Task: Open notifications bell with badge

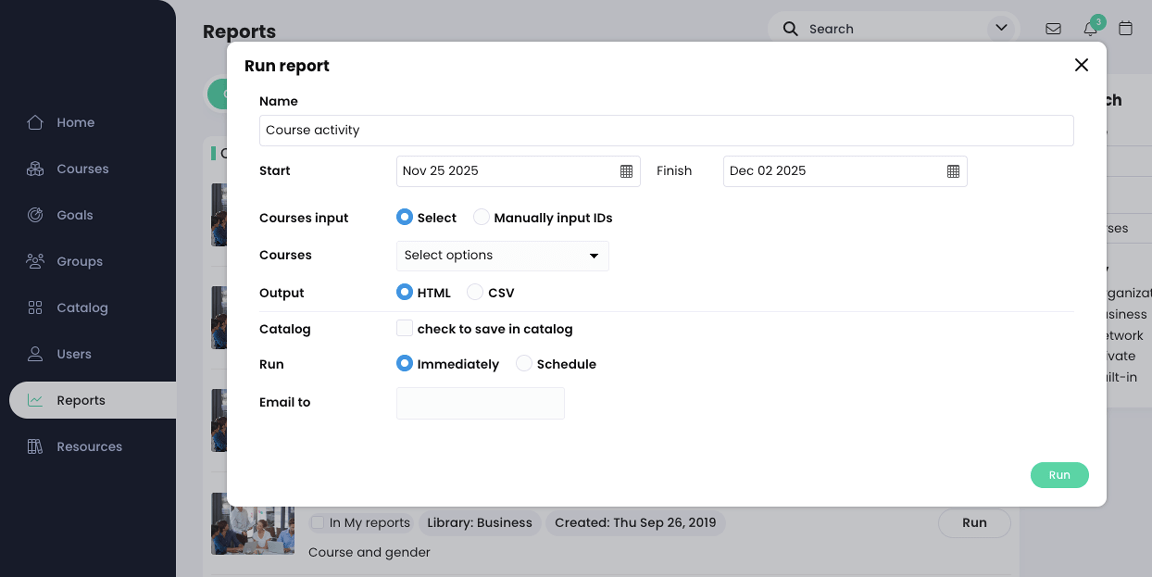Action: coord(1091,28)
